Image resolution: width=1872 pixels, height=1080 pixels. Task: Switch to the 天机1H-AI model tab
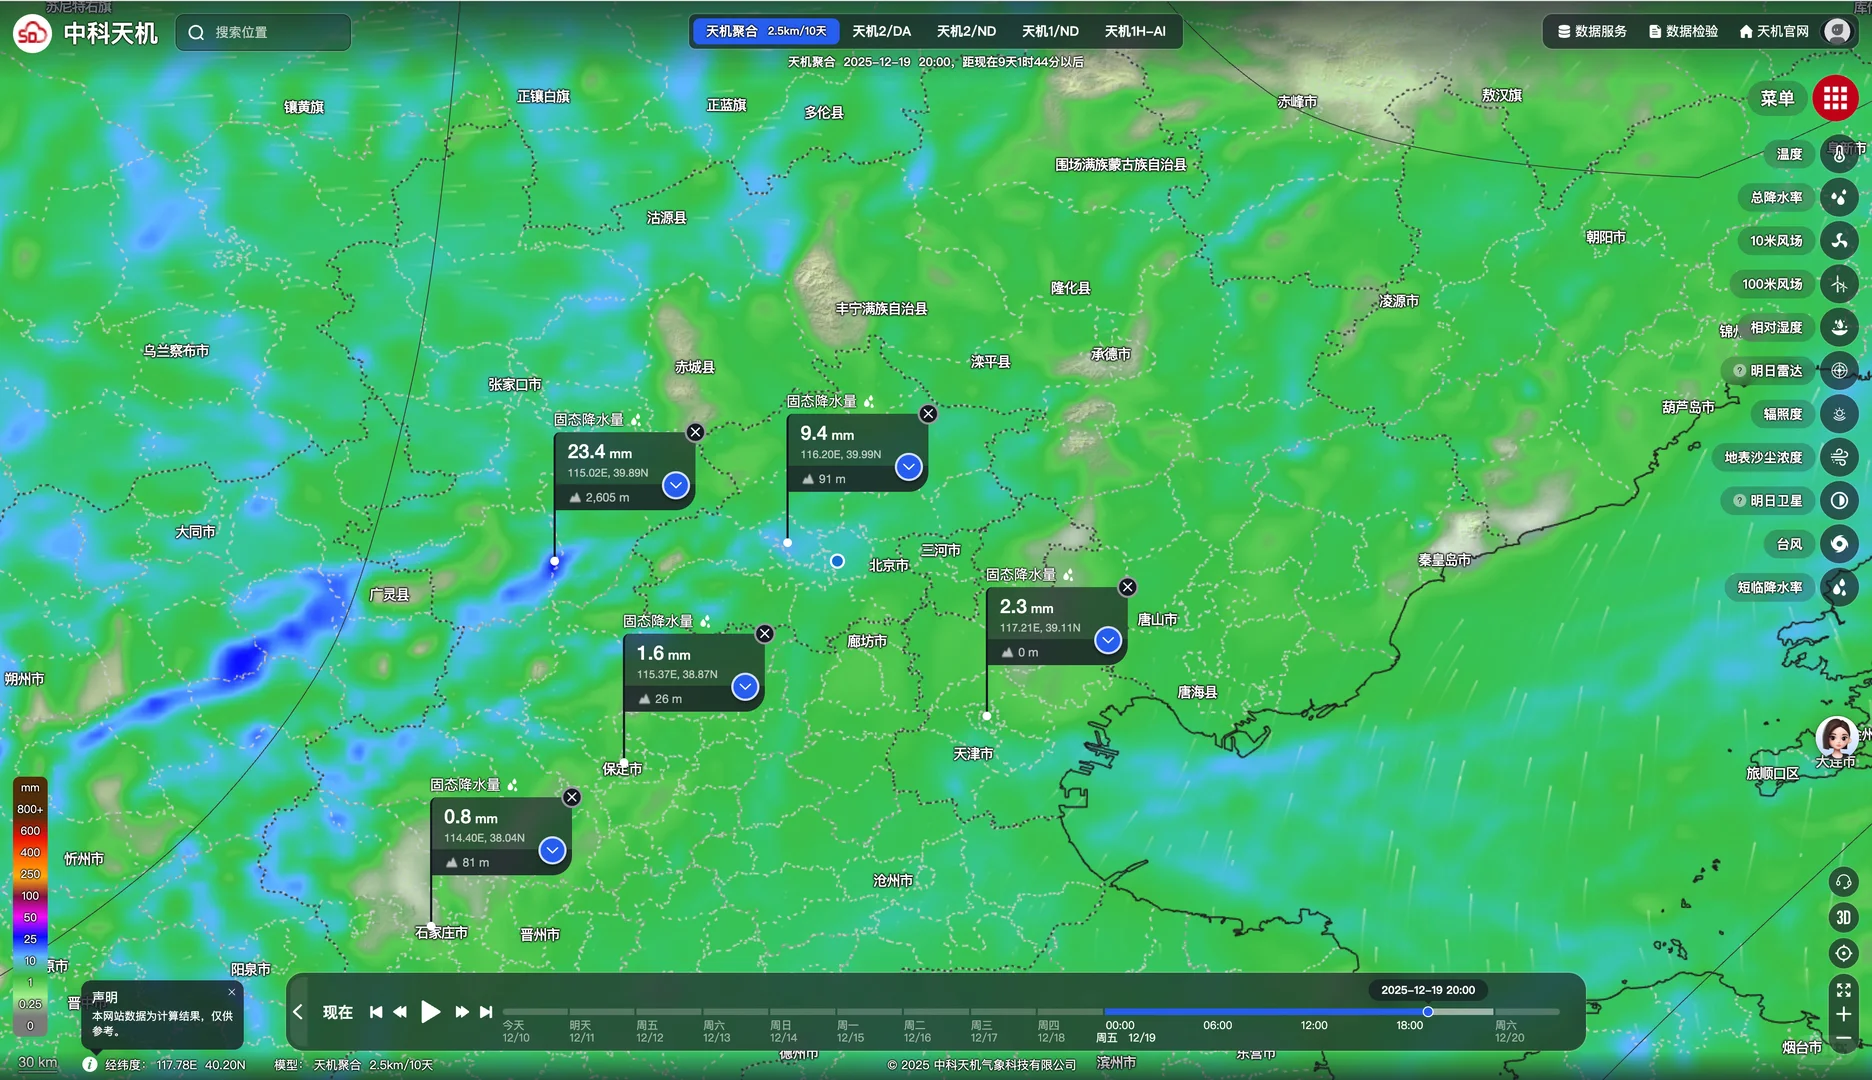tap(1135, 31)
